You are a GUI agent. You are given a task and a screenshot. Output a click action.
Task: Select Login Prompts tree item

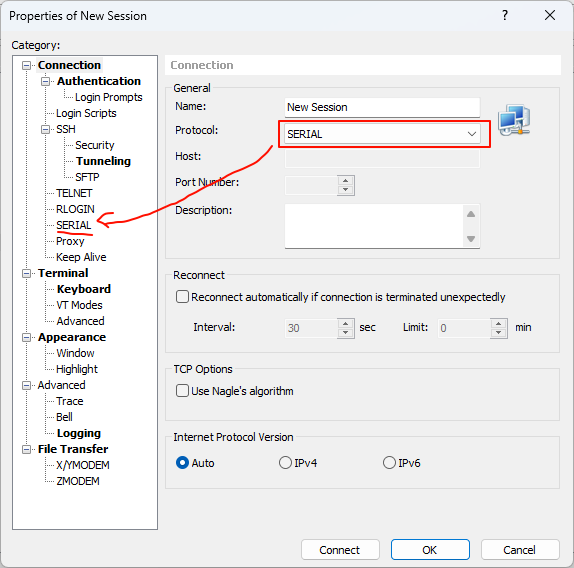[x=109, y=97]
